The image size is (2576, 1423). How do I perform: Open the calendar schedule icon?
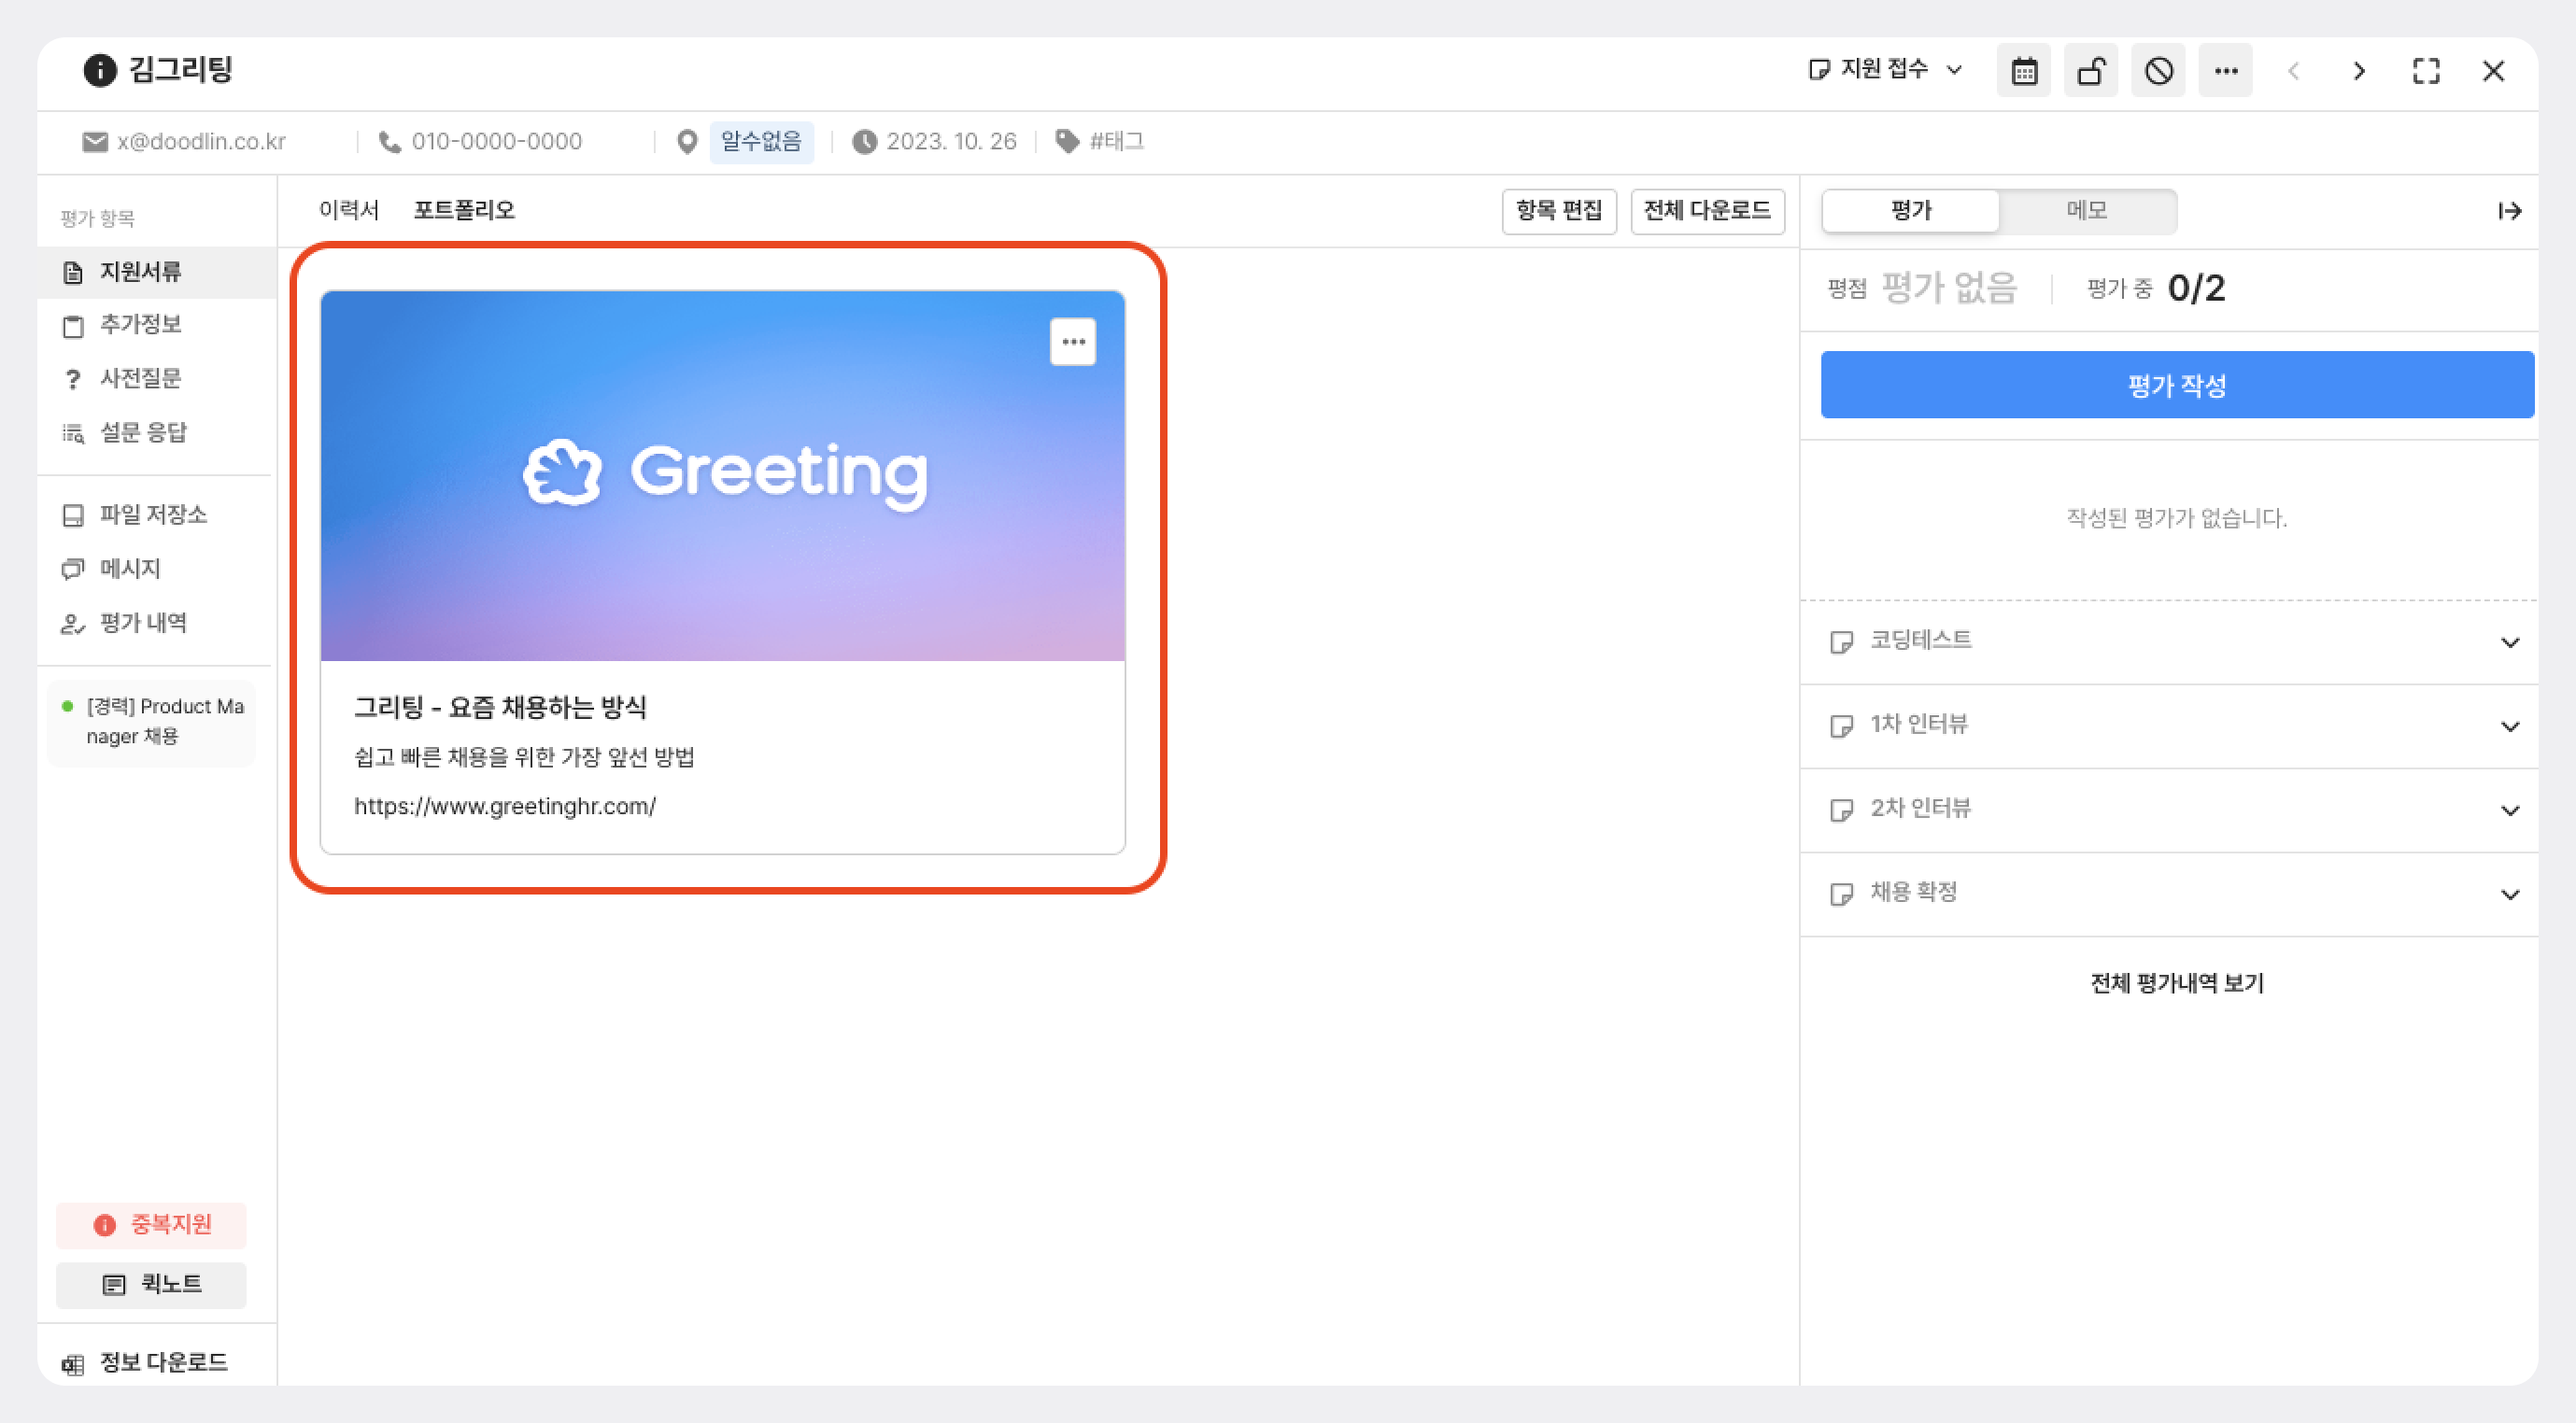coord(2024,71)
